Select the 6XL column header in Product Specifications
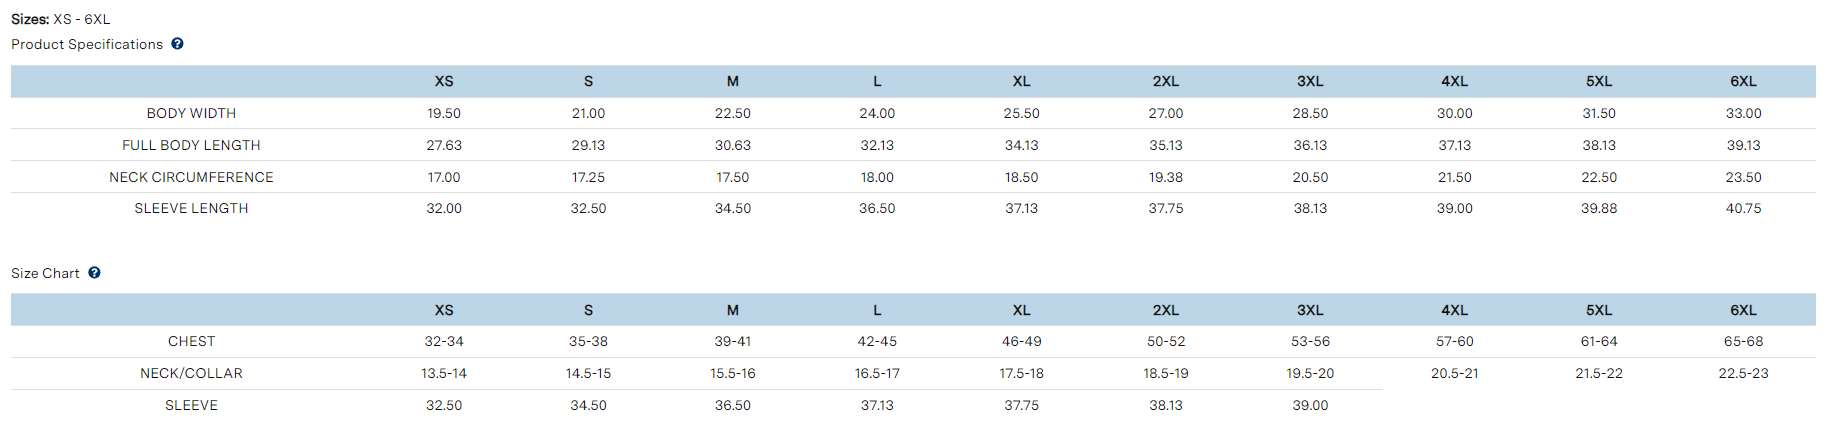 (1743, 81)
